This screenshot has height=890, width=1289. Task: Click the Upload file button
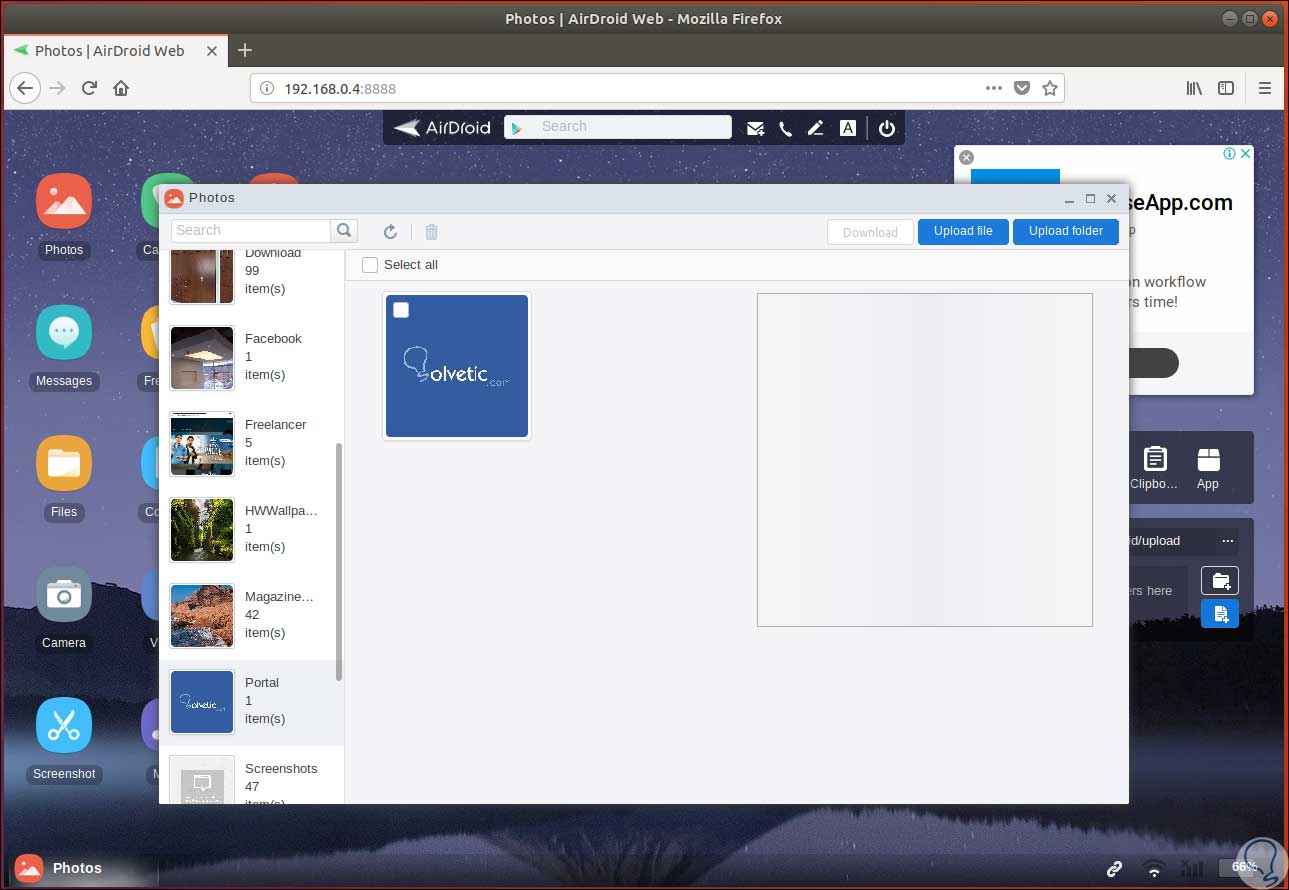[963, 231]
